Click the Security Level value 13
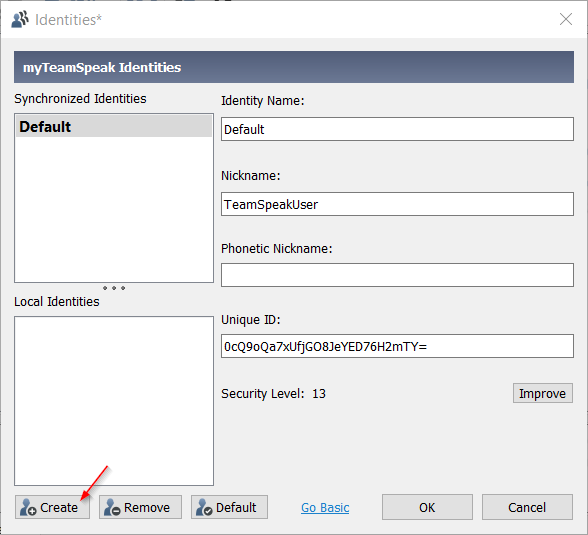The width and height of the screenshot is (588, 535). [319, 394]
